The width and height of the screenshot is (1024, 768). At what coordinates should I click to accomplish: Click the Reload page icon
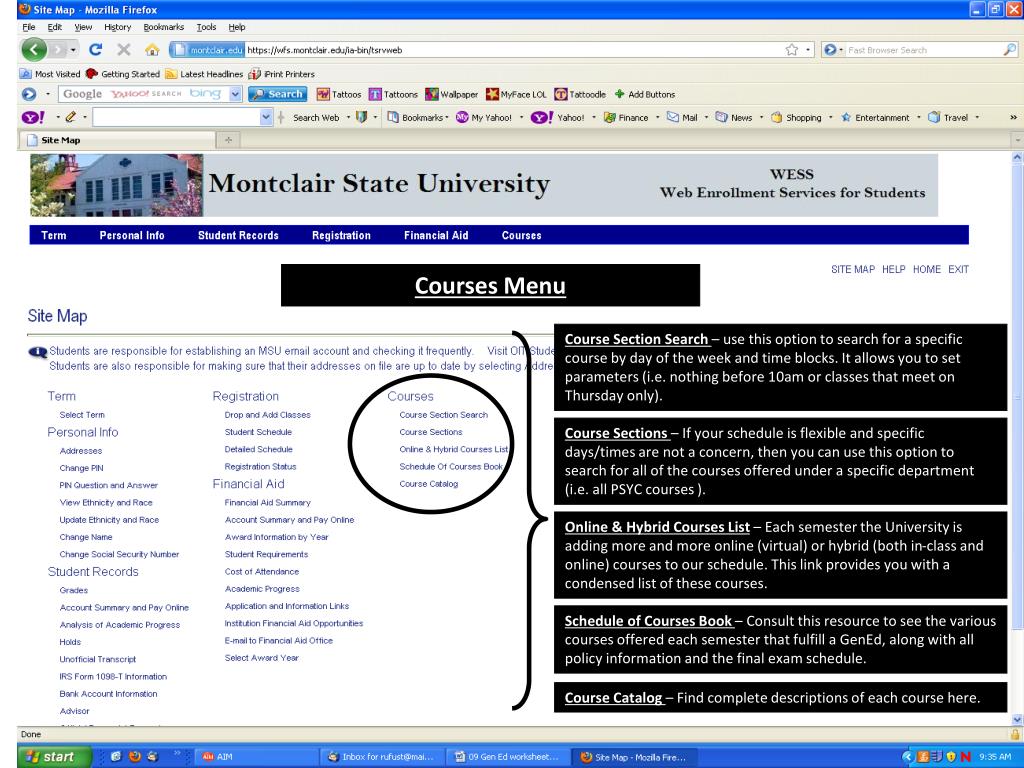pos(95,50)
